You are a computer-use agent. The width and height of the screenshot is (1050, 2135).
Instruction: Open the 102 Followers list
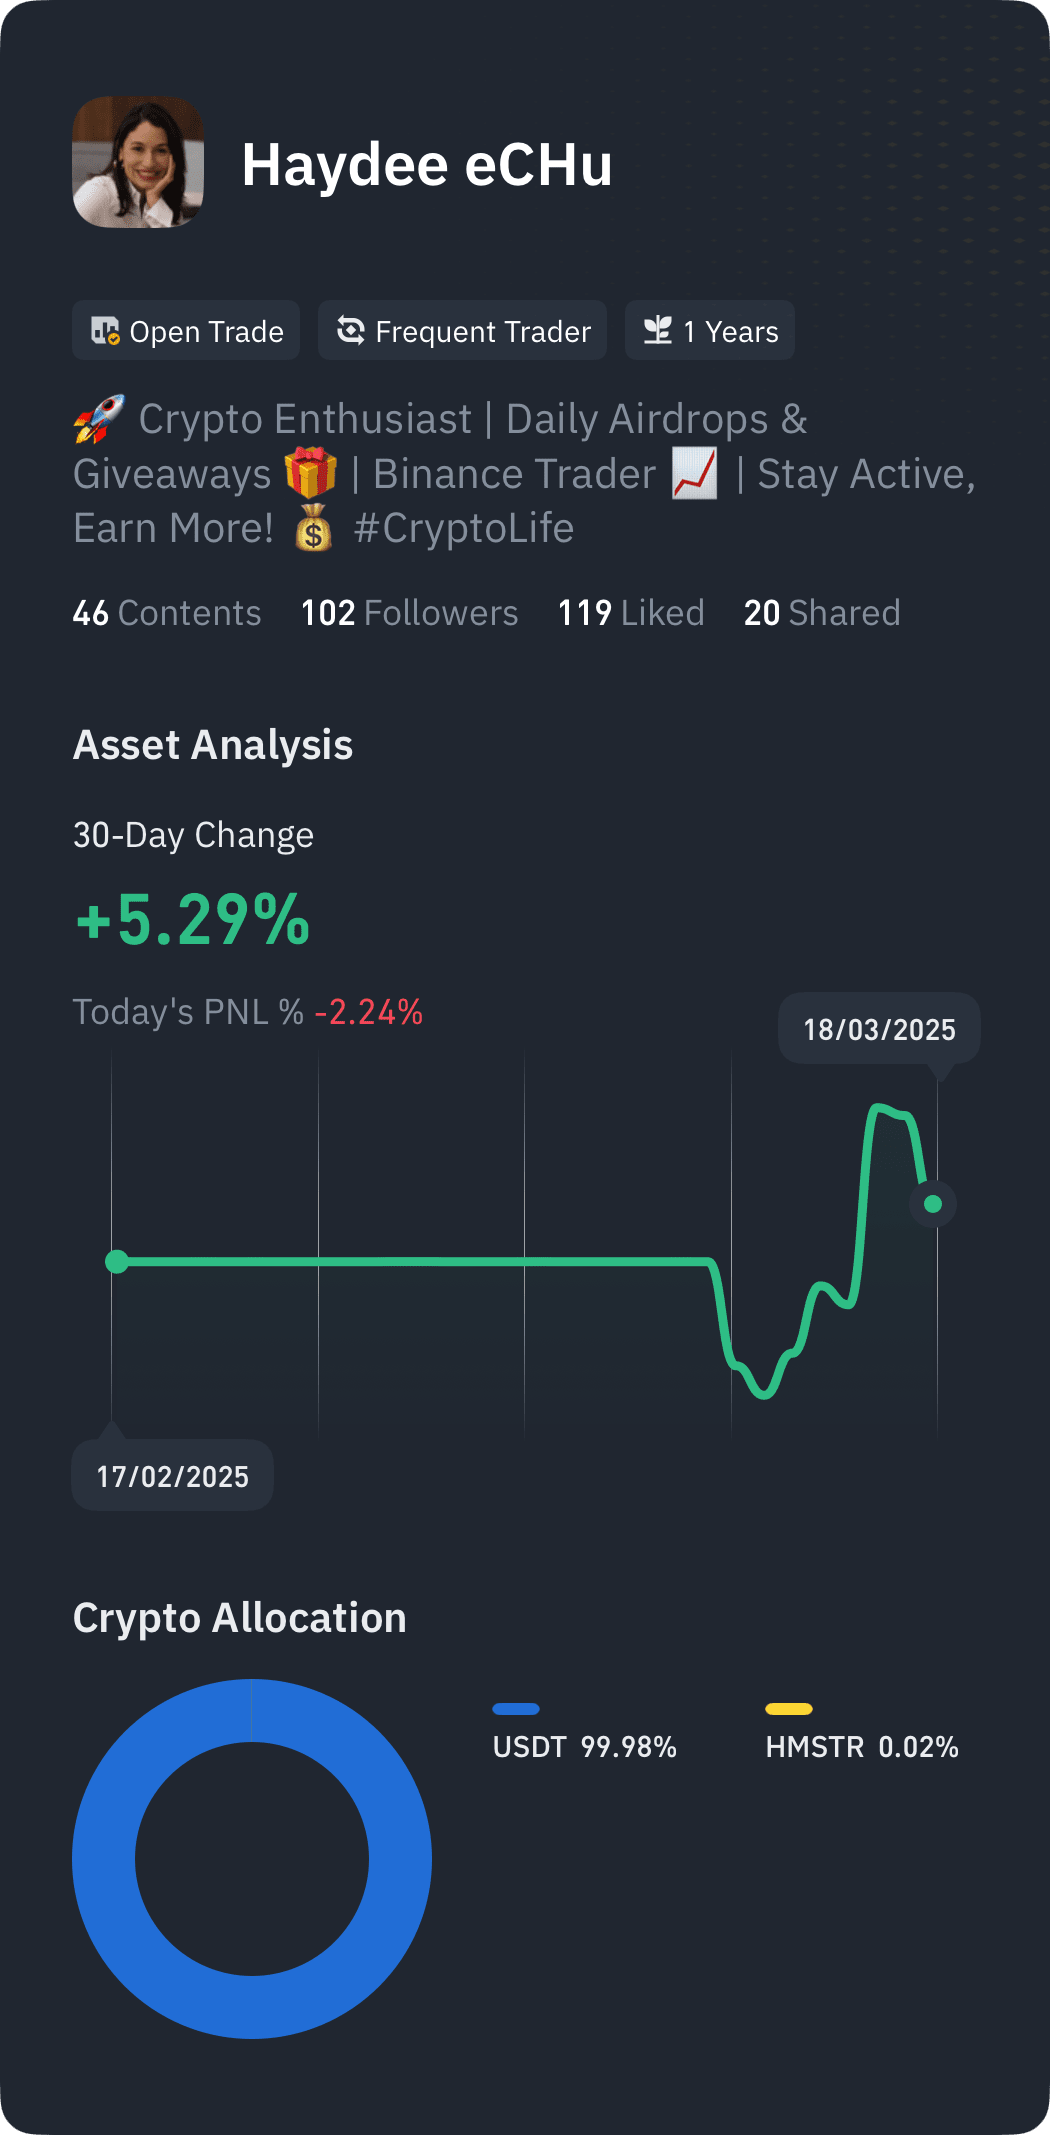coord(410,613)
